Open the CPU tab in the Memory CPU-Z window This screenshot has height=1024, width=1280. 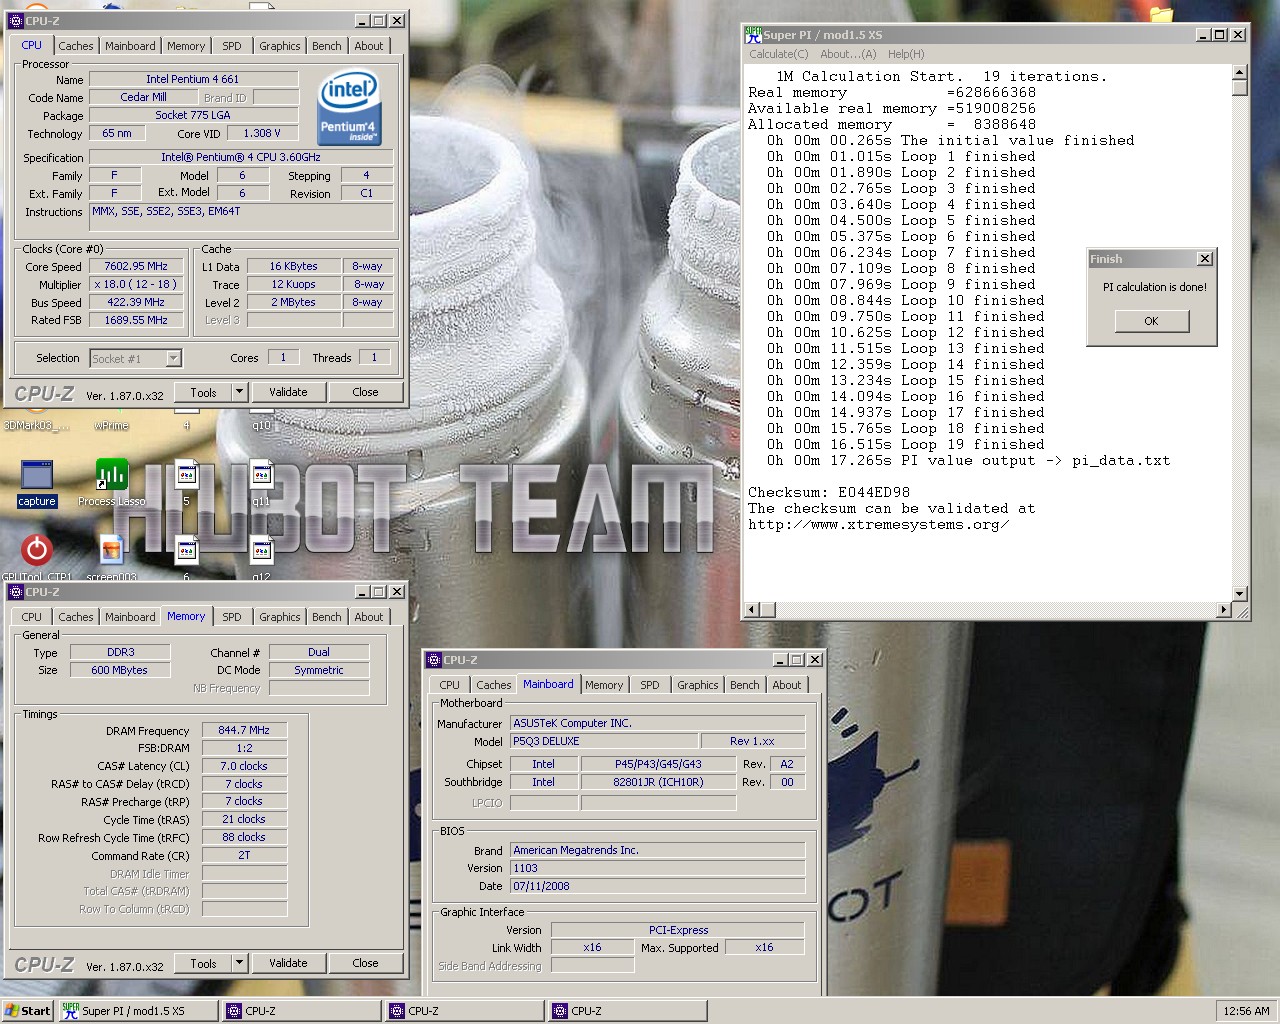tap(32, 617)
